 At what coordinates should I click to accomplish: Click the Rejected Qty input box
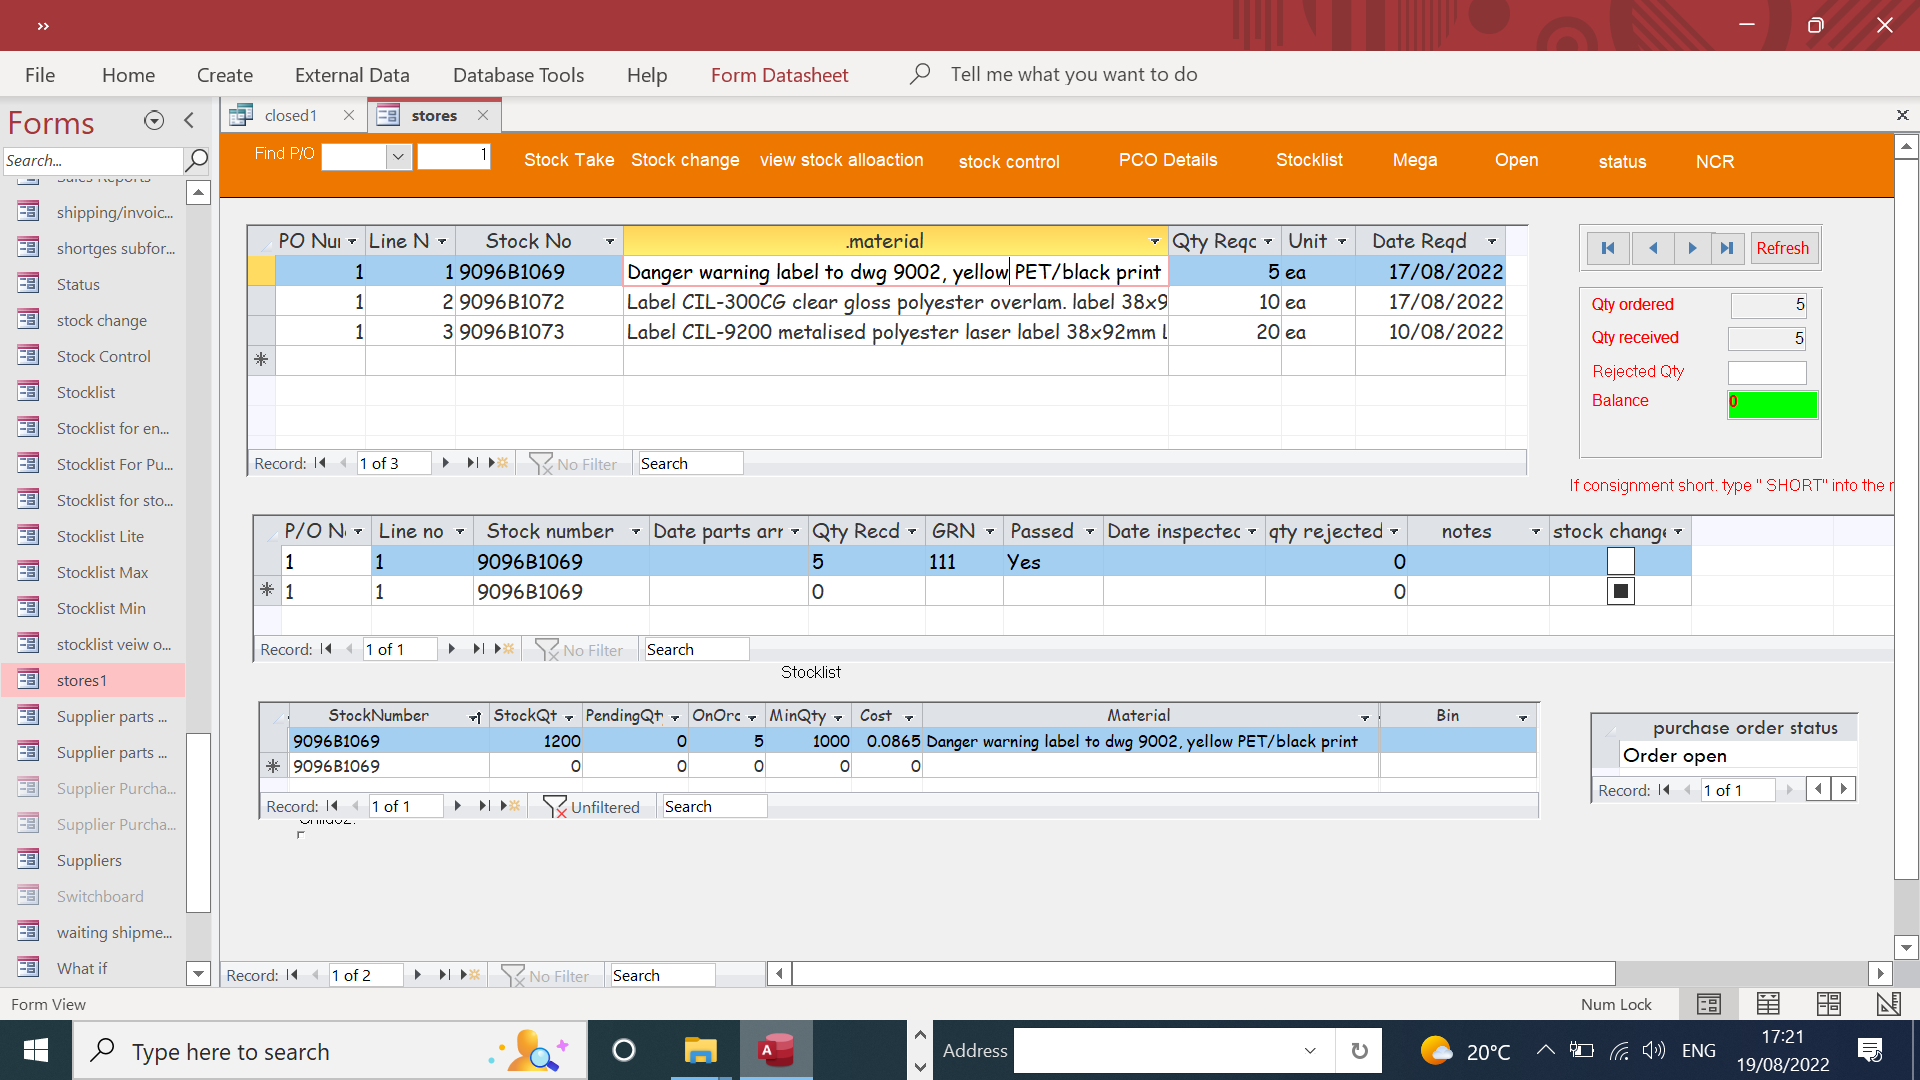pos(1767,372)
